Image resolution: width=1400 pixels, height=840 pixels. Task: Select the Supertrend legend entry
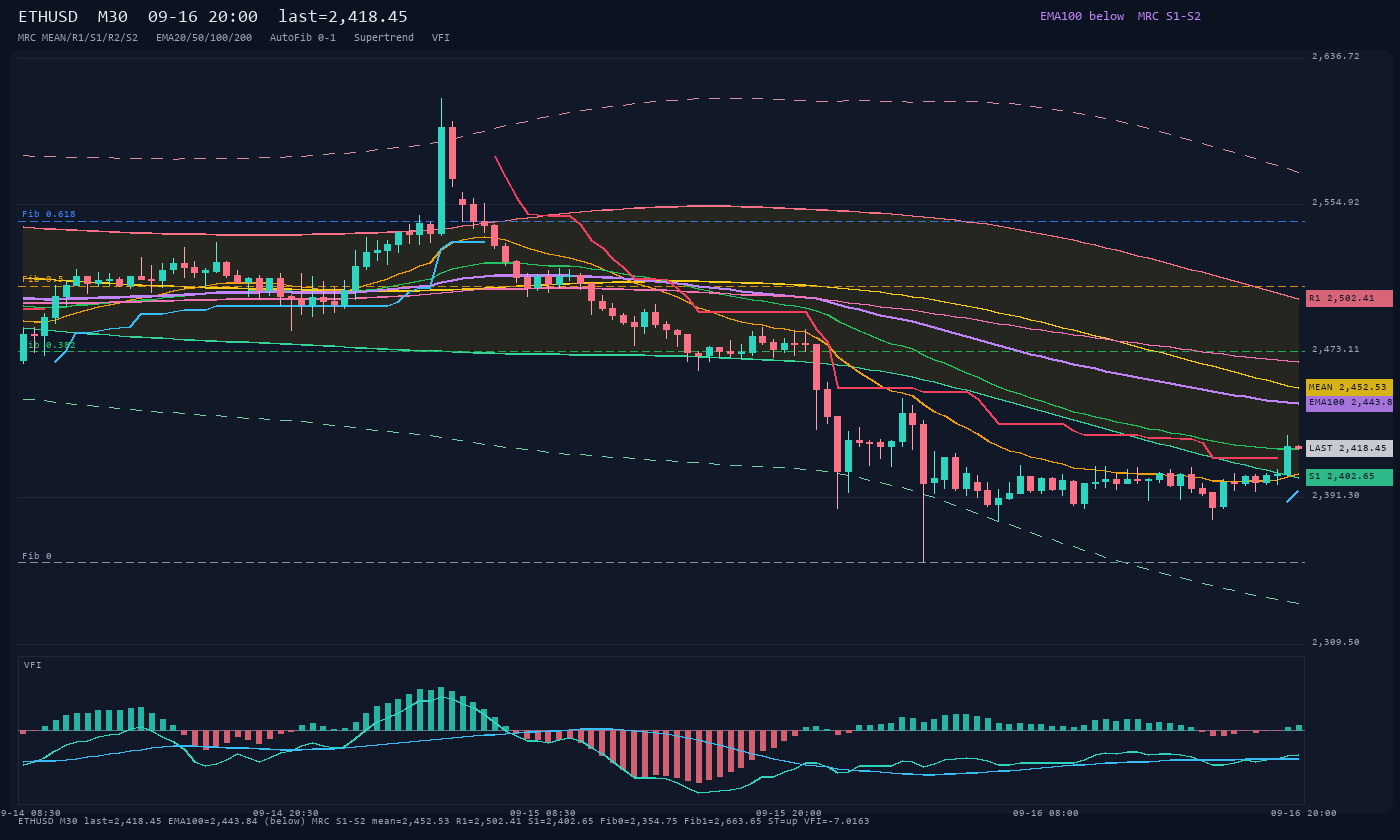click(x=384, y=37)
